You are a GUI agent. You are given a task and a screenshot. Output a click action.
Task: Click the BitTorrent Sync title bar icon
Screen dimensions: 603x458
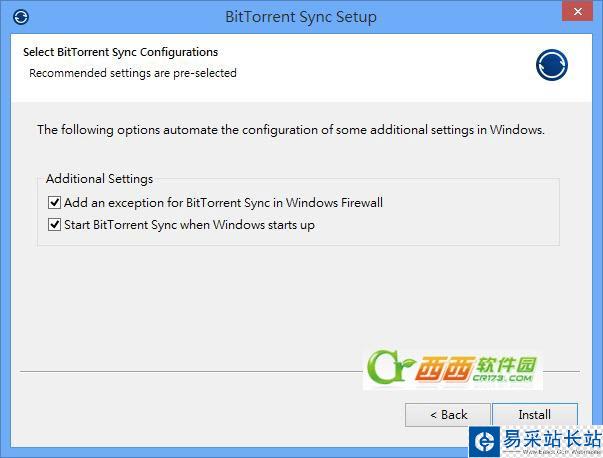tap(22, 16)
